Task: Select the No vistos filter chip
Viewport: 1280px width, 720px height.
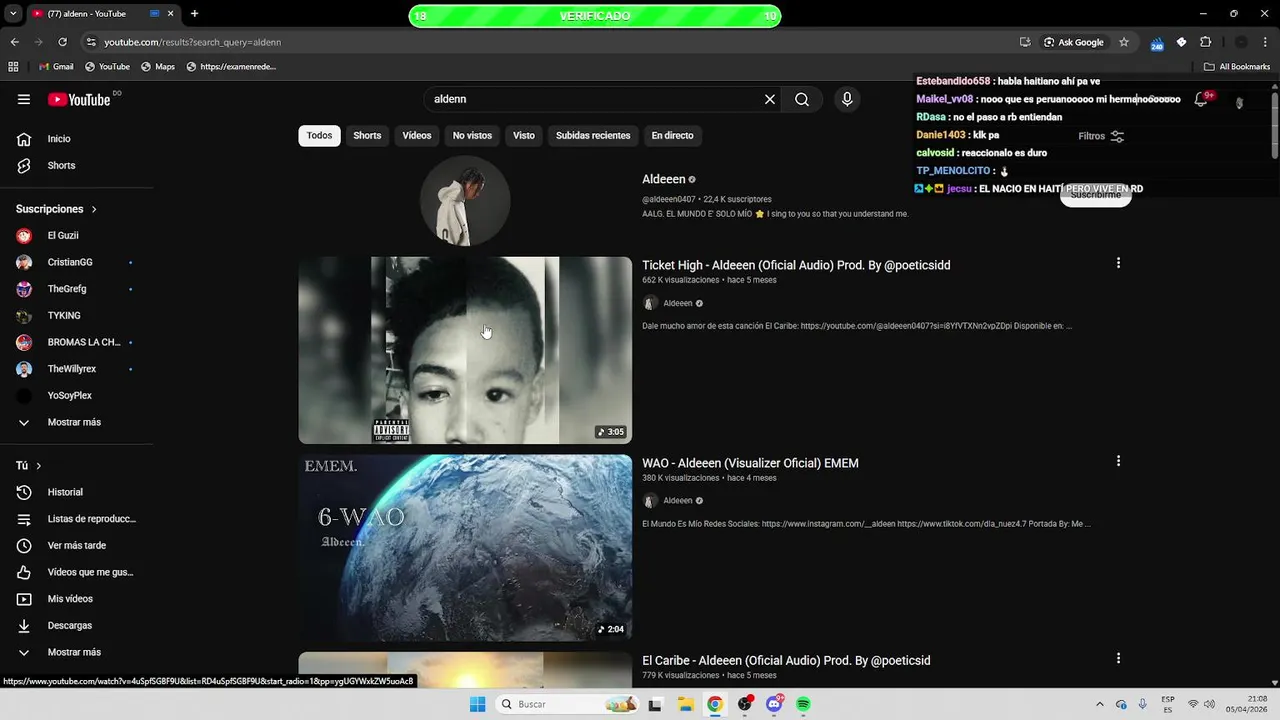Action: pyautogui.click(x=472, y=136)
